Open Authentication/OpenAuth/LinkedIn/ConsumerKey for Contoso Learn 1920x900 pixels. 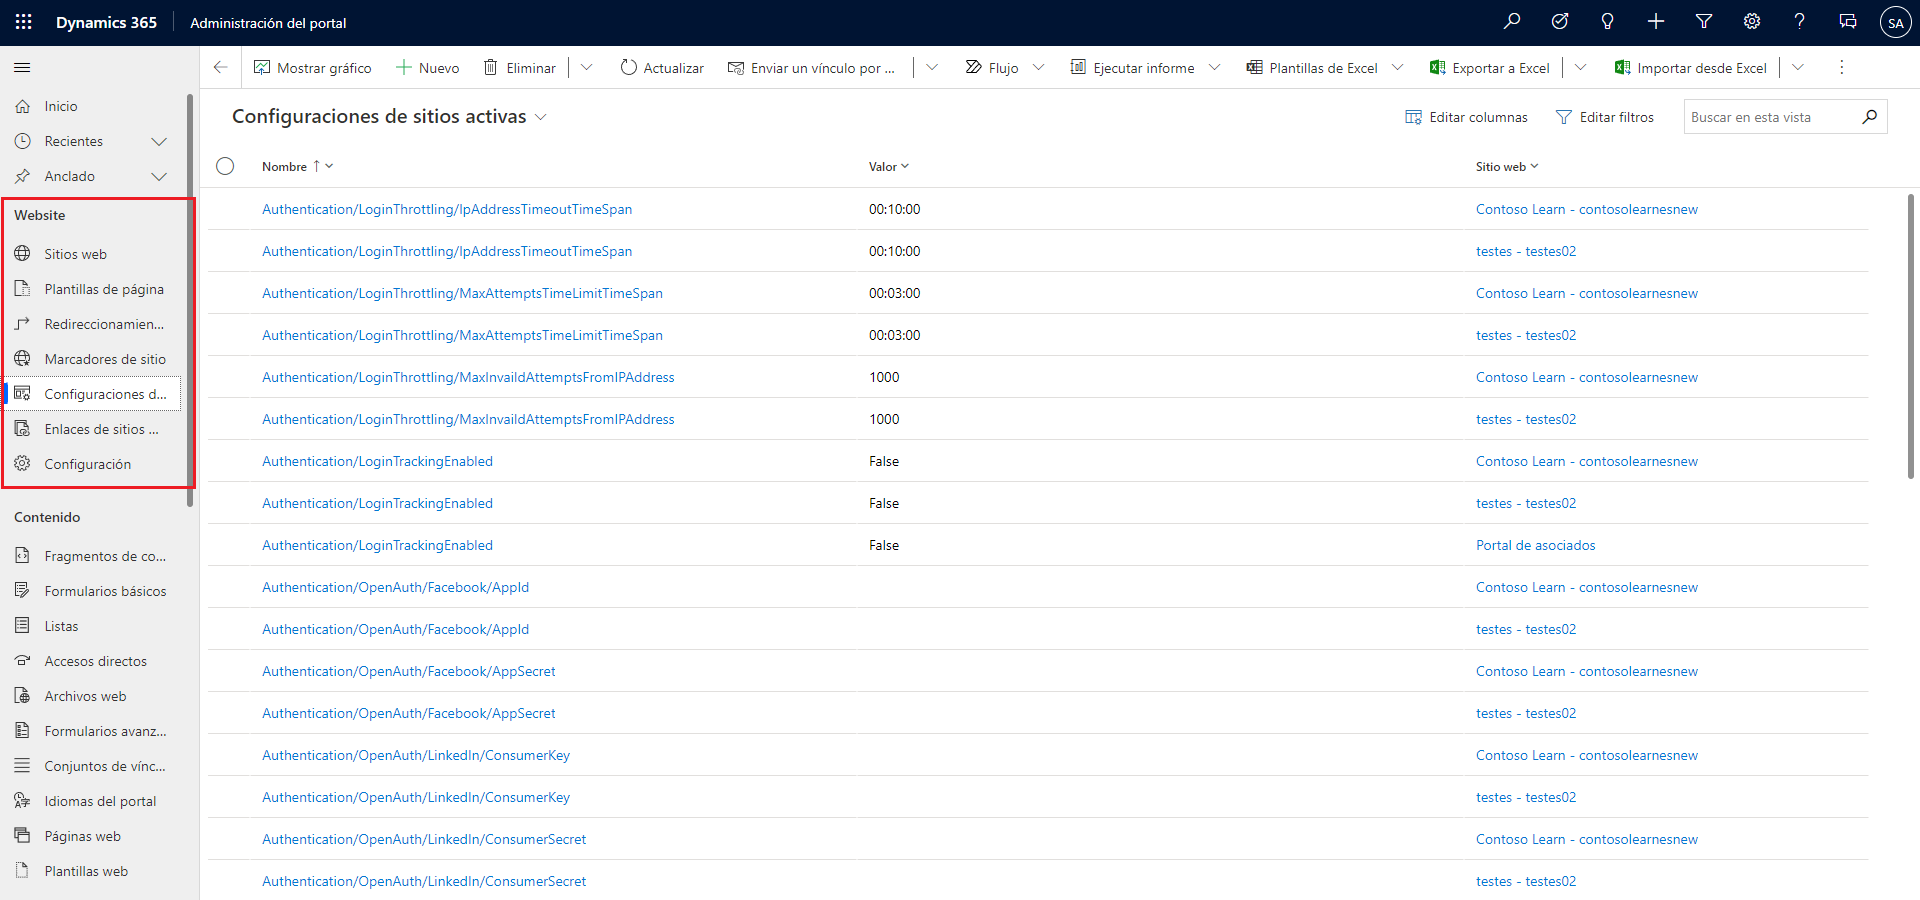tap(416, 755)
